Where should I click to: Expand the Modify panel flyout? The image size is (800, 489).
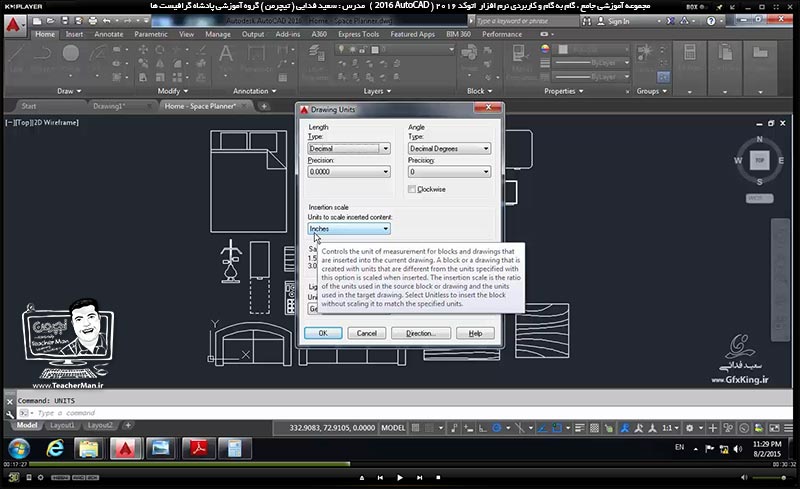coord(172,91)
